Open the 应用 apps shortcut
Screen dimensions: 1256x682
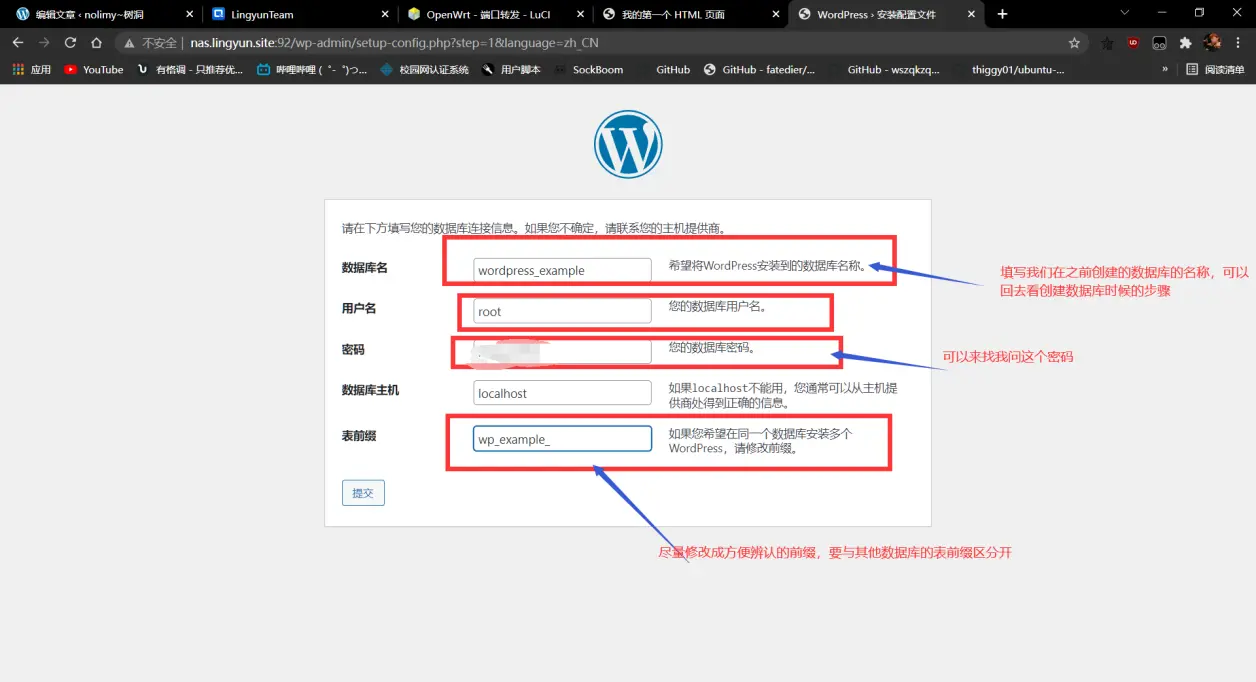coord(32,70)
